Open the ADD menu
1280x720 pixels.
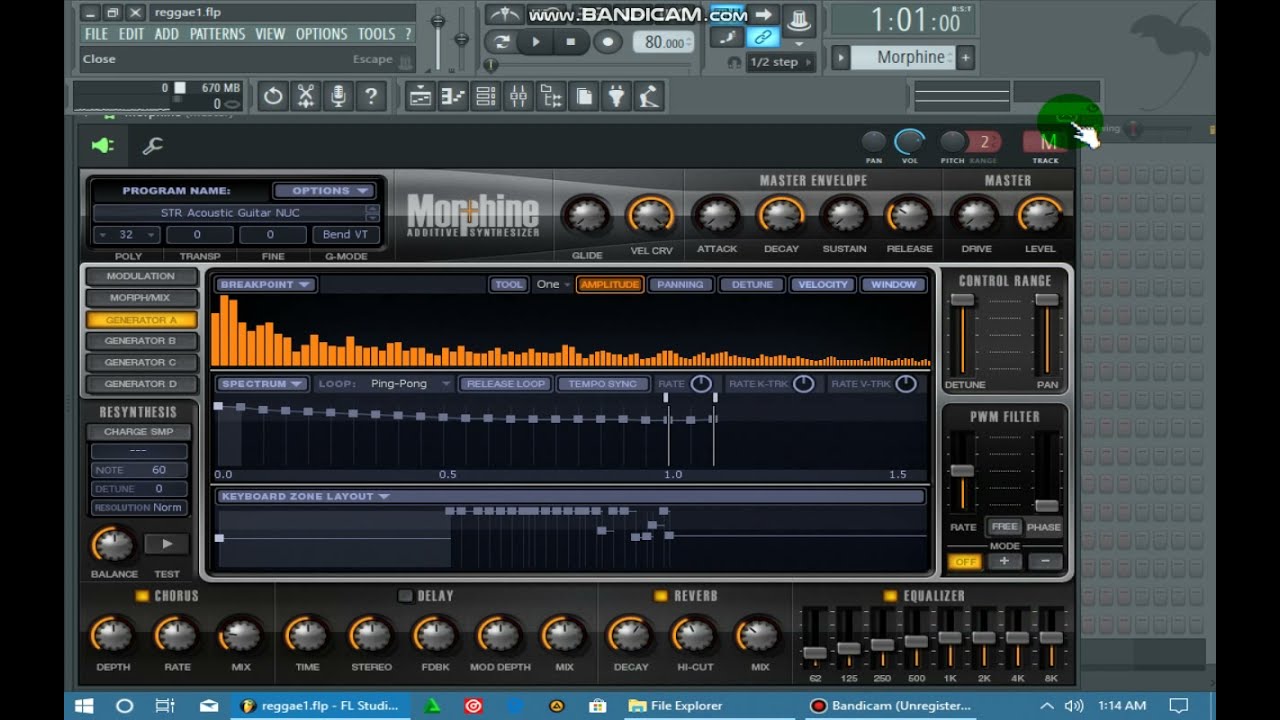167,34
